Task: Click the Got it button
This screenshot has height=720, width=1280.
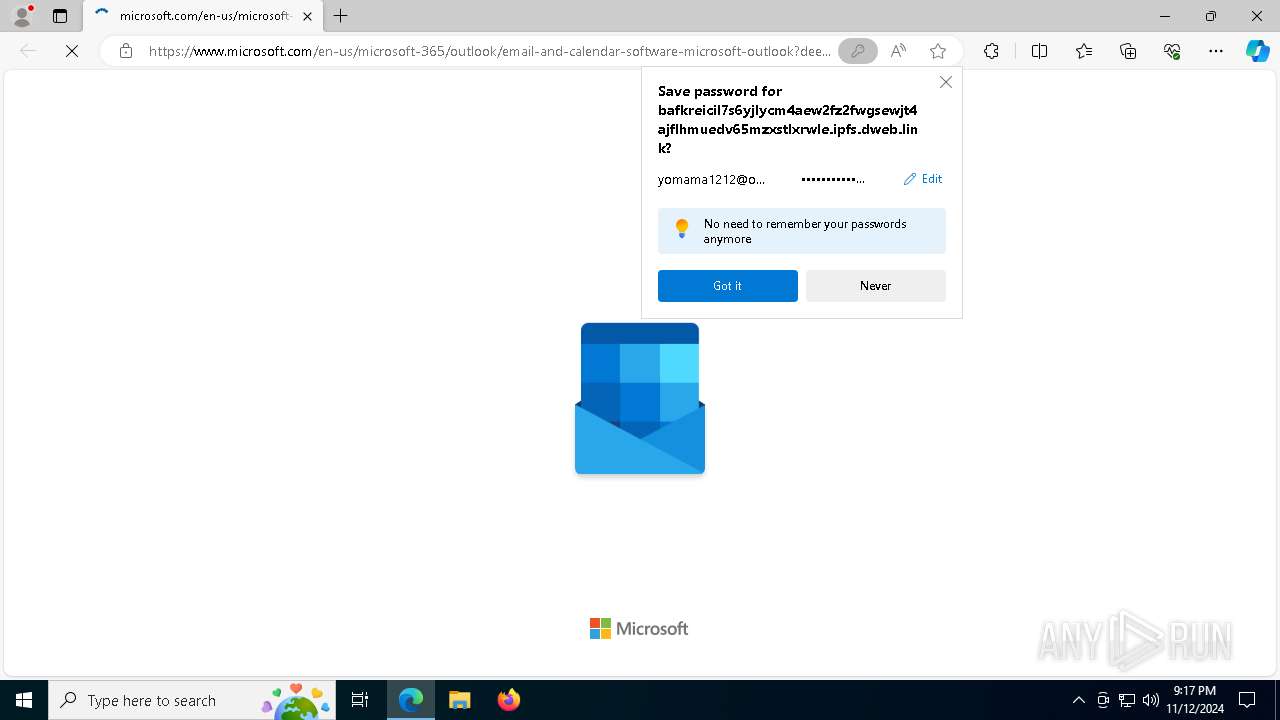Action: pos(728,286)
